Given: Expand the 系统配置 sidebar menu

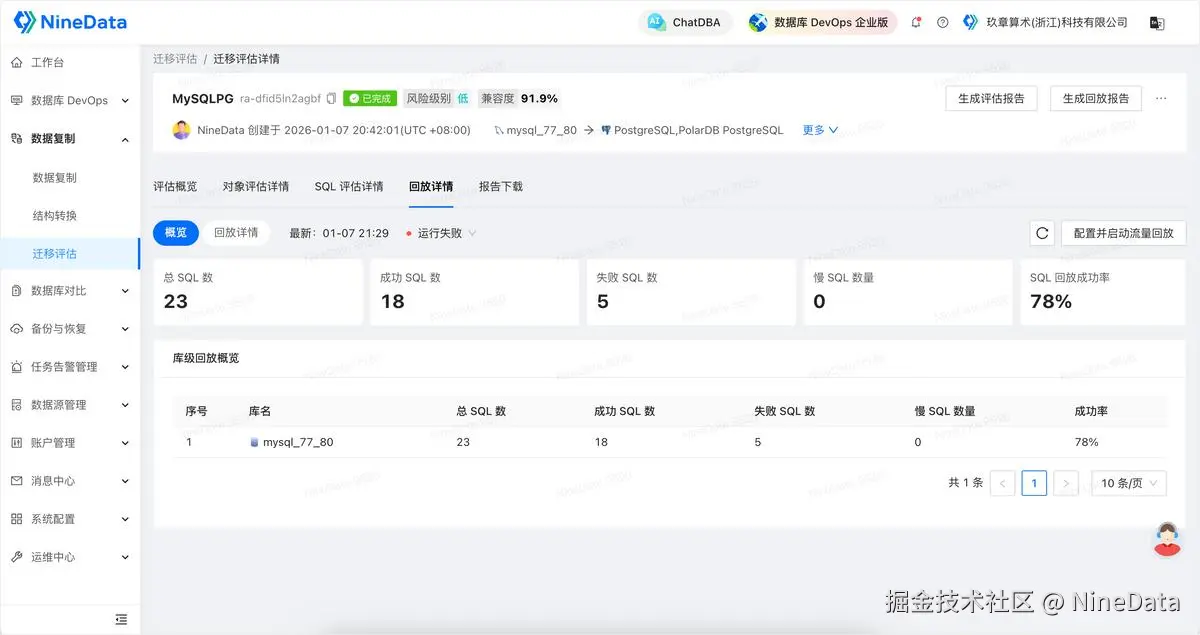Looking at the screenshot, I should 70,519.
